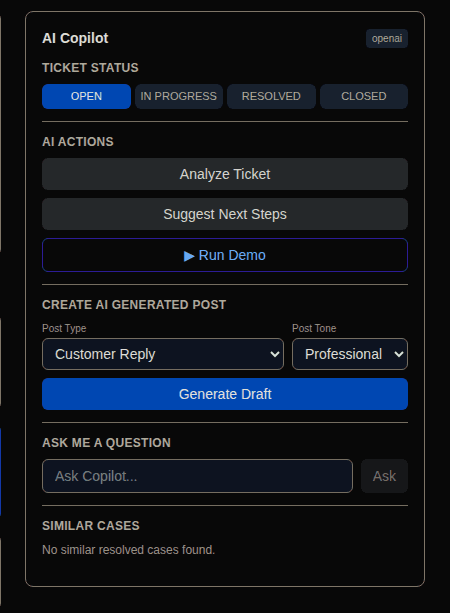Click the AI Copilot panel title
This screenshot has width=450, height=613.
click(75, 38)
